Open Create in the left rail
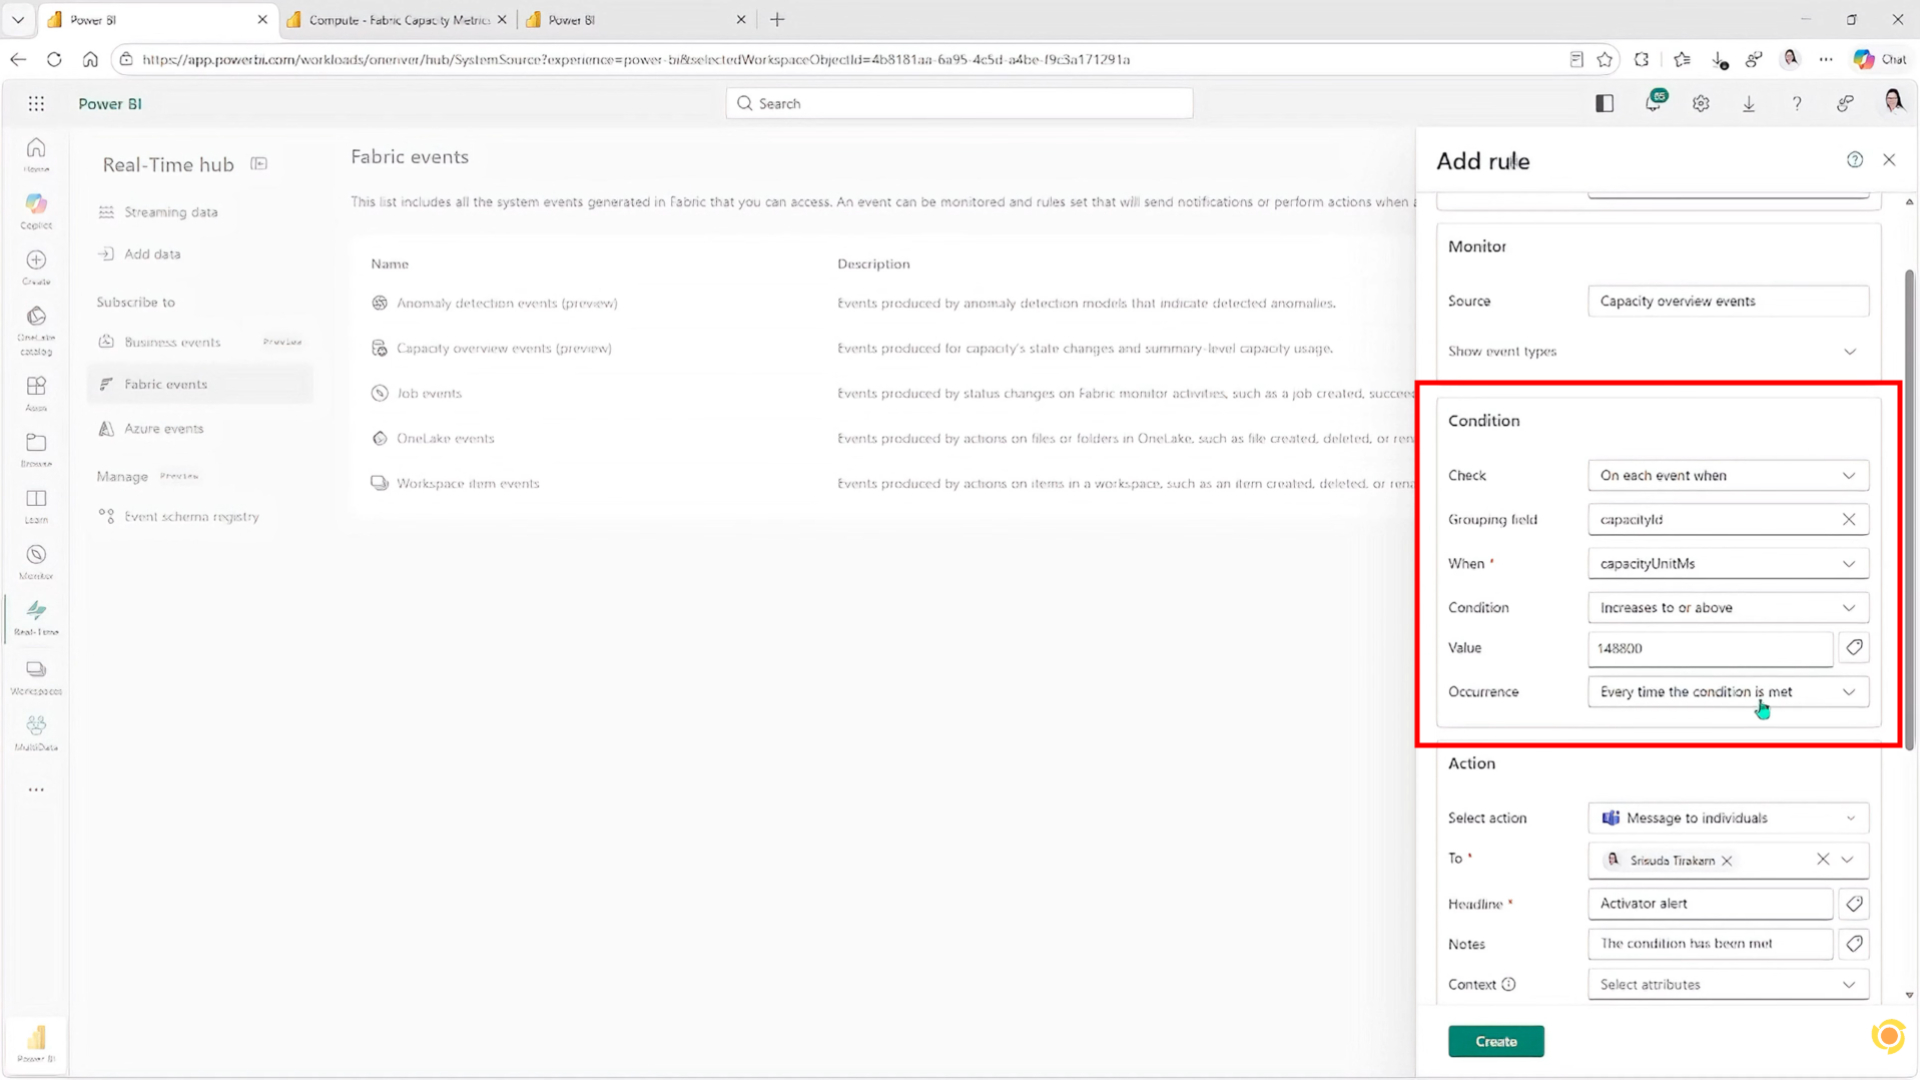 pyautogui.click(x=36, y=266)
